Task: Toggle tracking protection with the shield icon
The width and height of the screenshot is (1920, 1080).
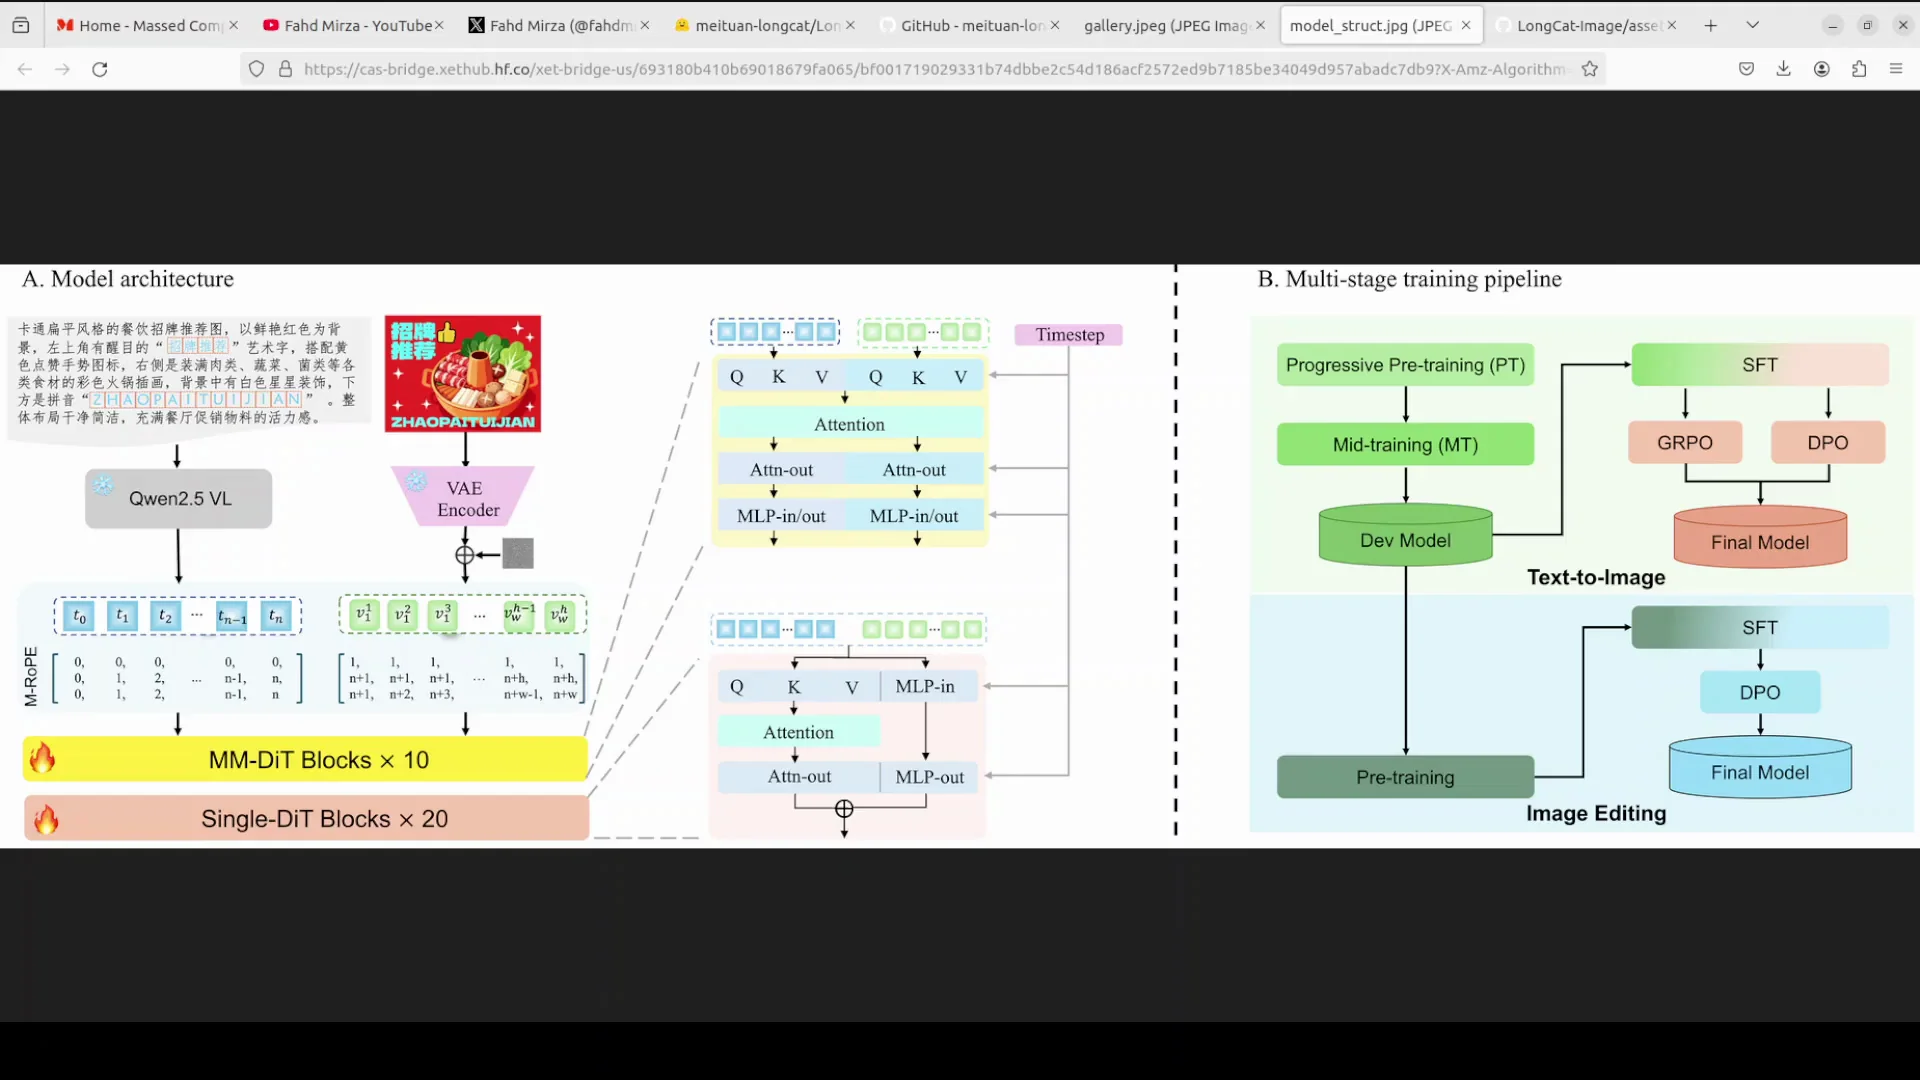Action: [256, 69]
